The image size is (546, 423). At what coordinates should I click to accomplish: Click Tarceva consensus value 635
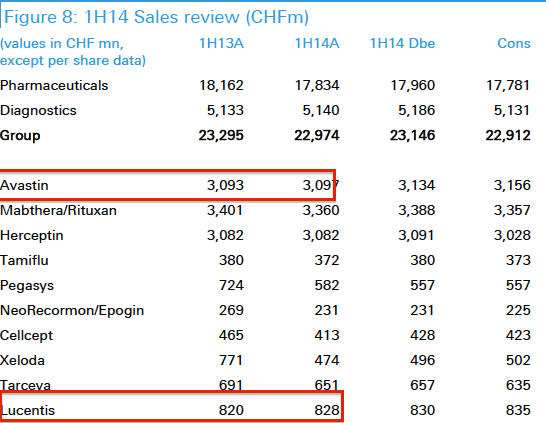(518, 386)
